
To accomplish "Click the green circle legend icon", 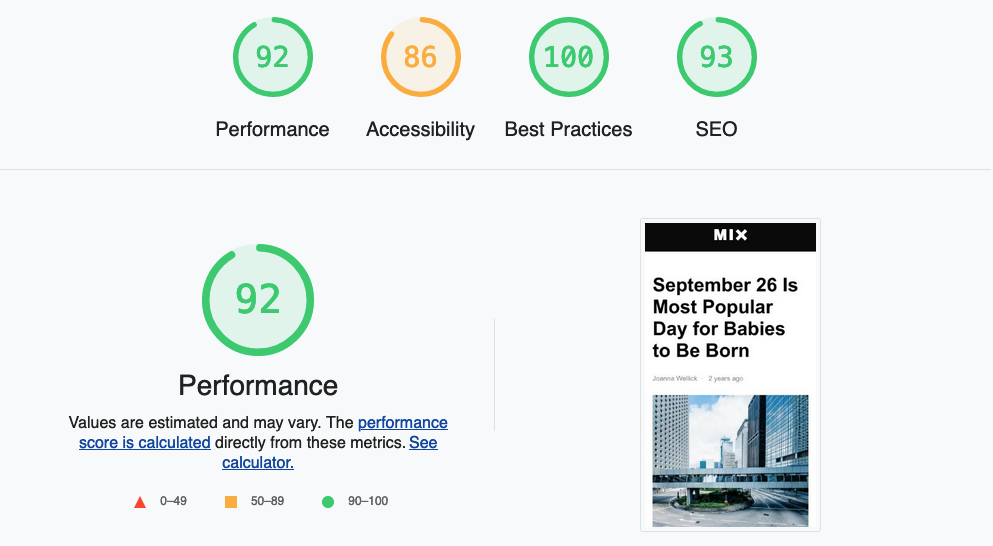I will [x=327, y=502].
